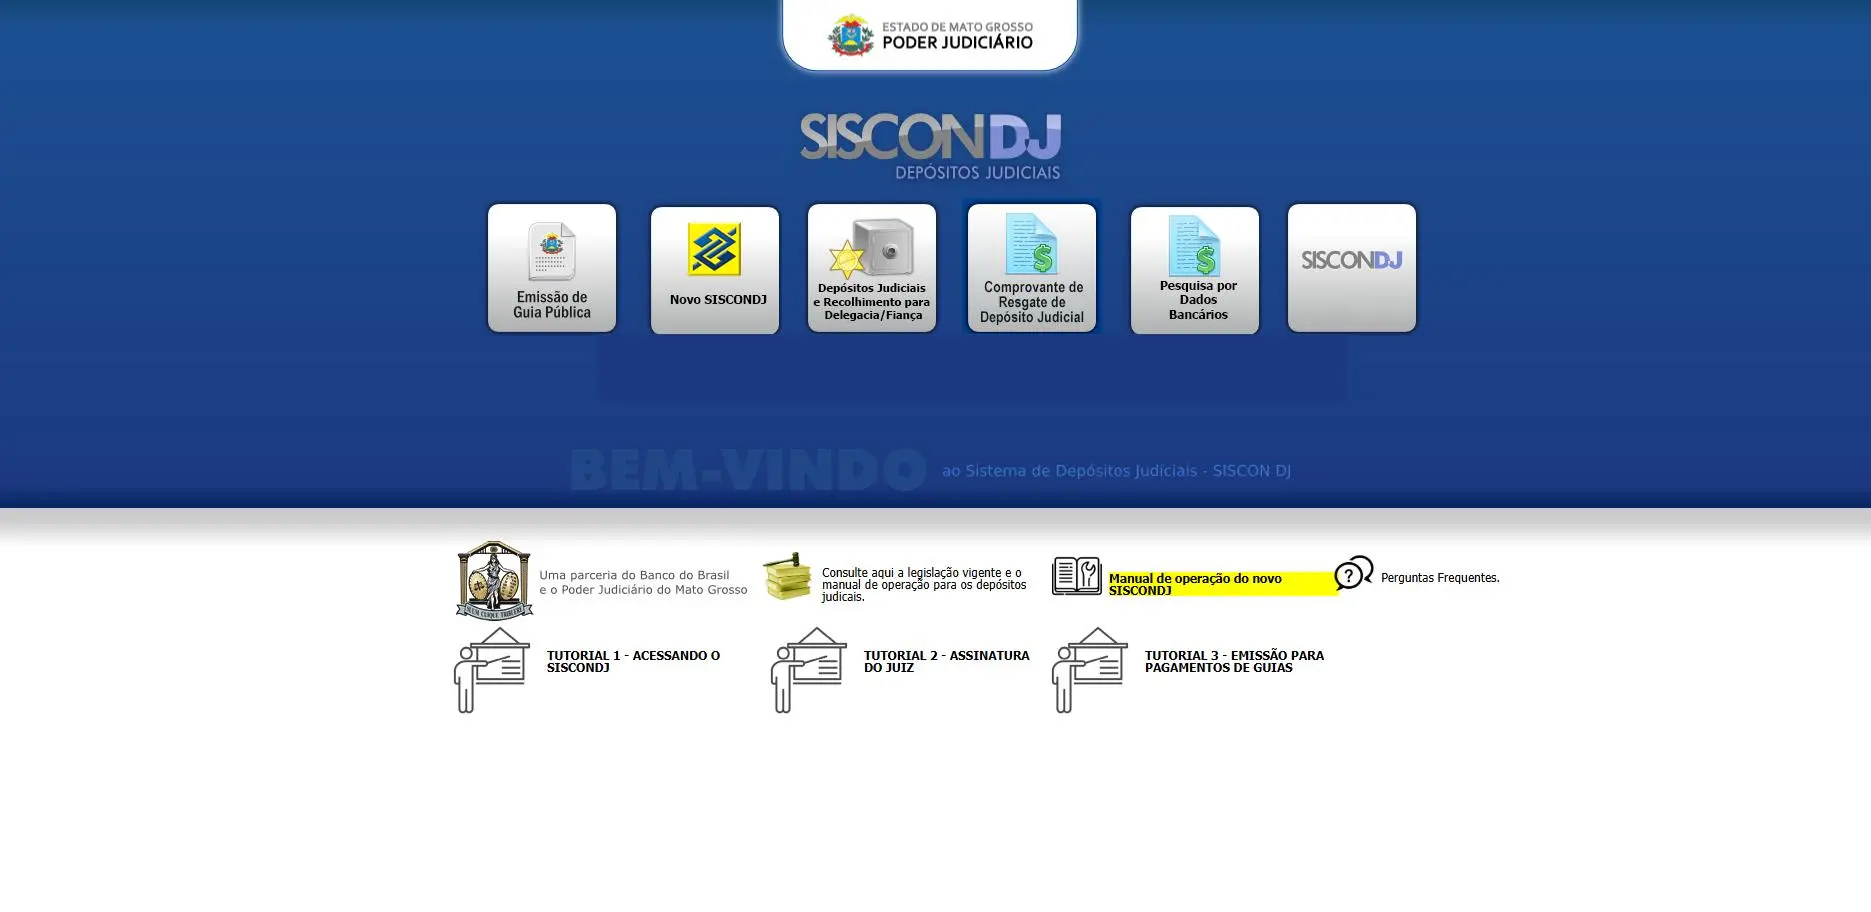This screenshot has width=1871, height=912.
Task: Click the grey SISCONDJ logo tile
Action: [x=1352, y=268]
